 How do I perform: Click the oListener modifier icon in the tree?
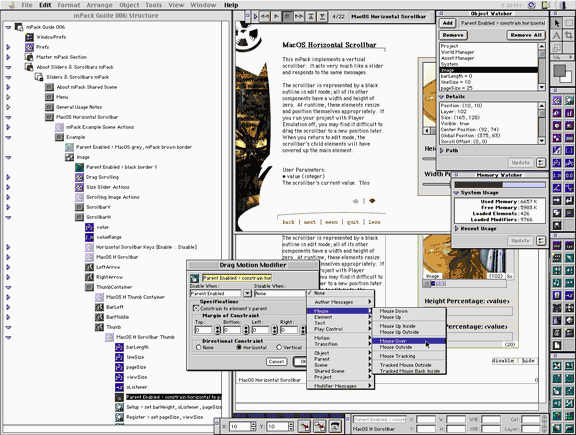[x=119, y=387]
